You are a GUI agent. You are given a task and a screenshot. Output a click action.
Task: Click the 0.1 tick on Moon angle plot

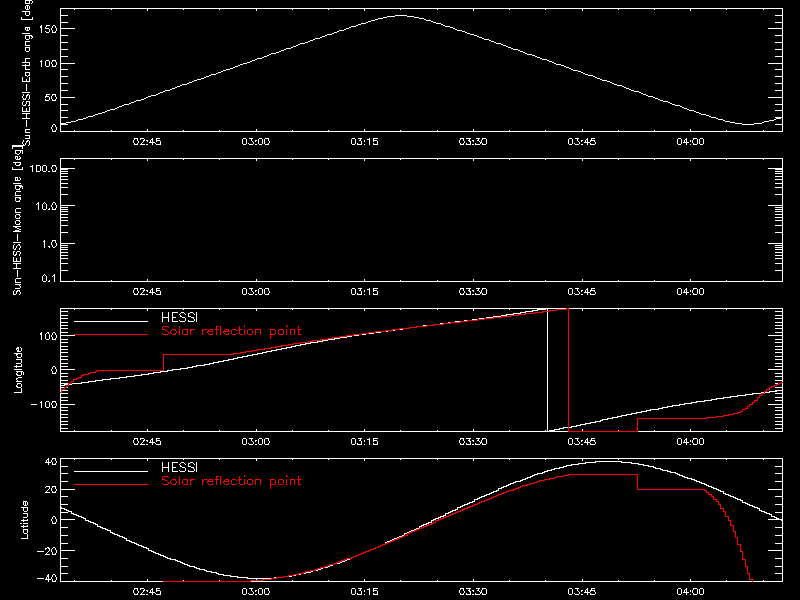click(x=49, y=279)
